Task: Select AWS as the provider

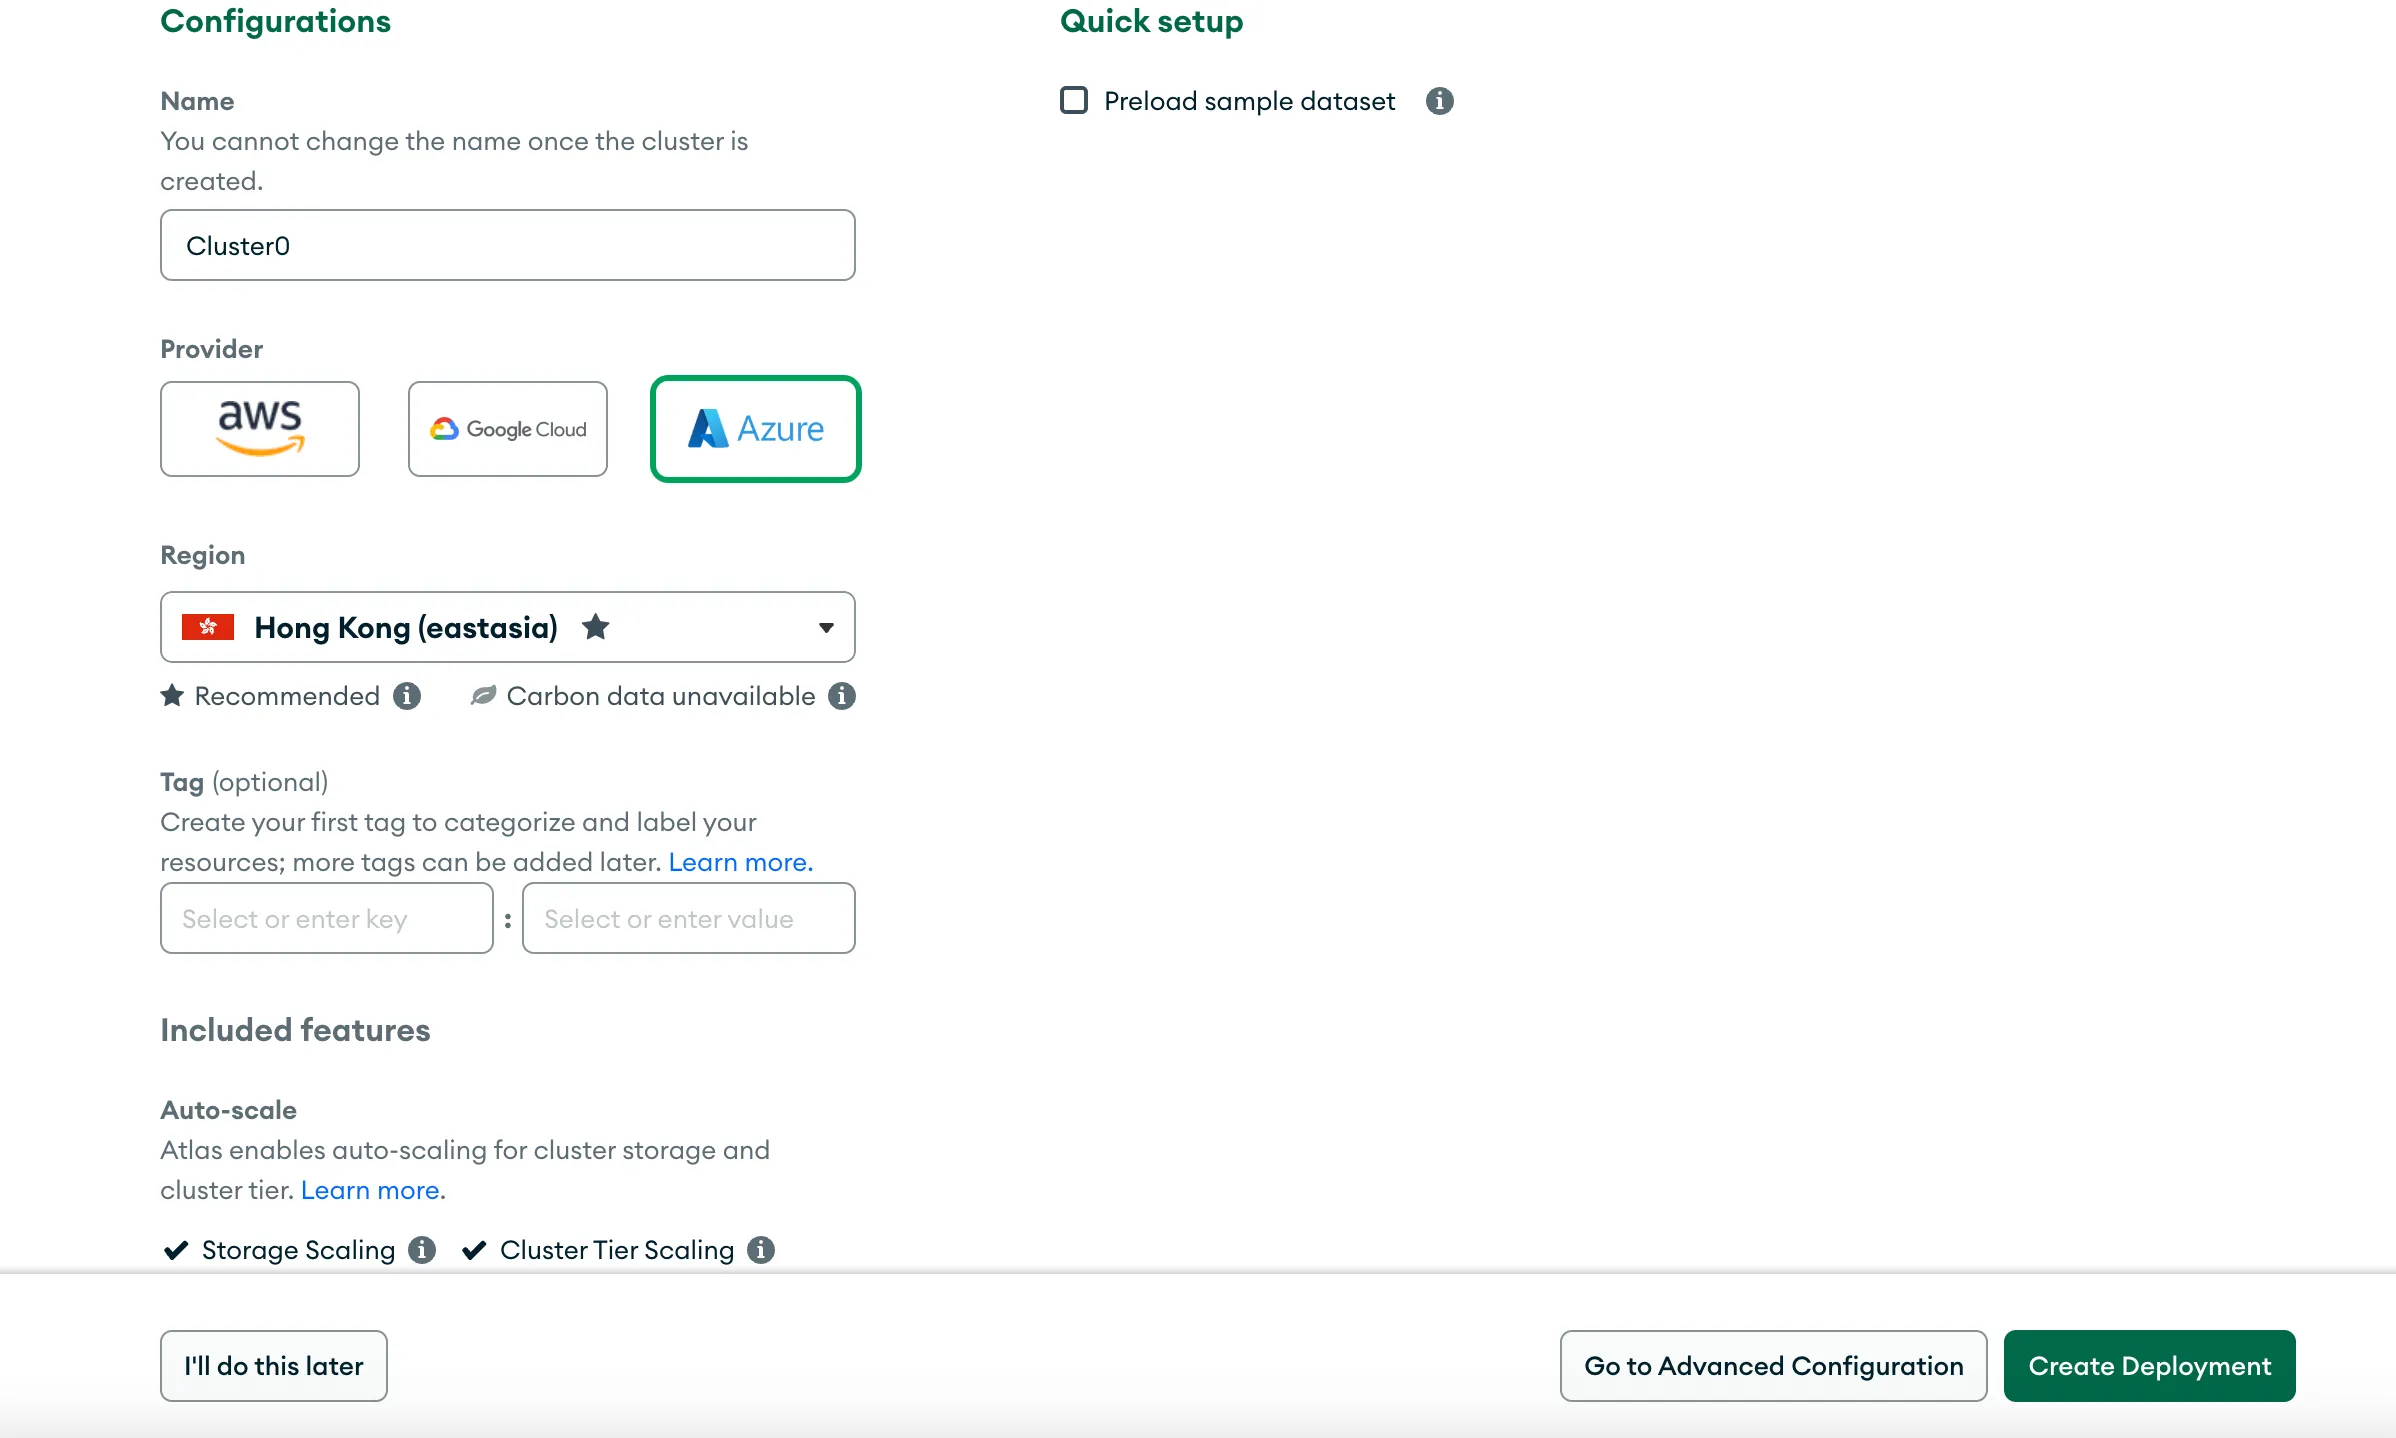Action: [260, 429]
